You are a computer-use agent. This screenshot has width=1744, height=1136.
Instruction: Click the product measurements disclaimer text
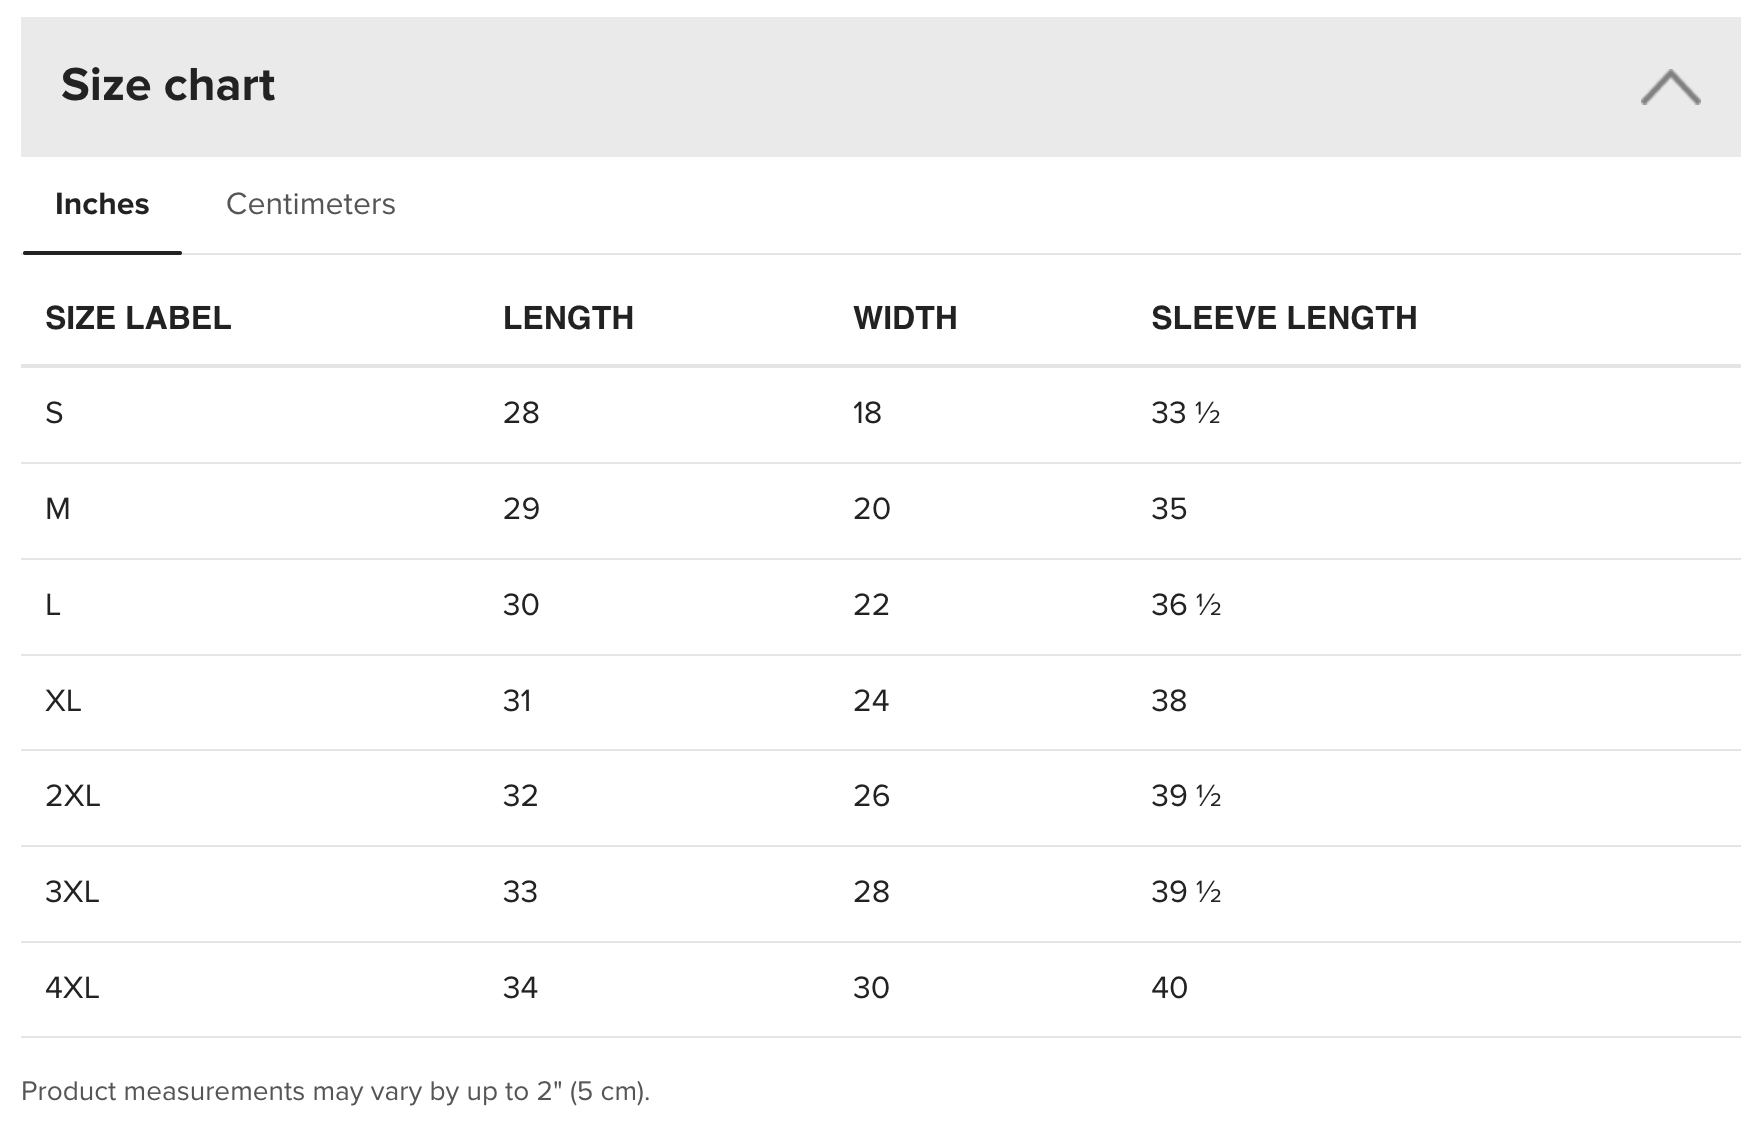pos(336,1091)
